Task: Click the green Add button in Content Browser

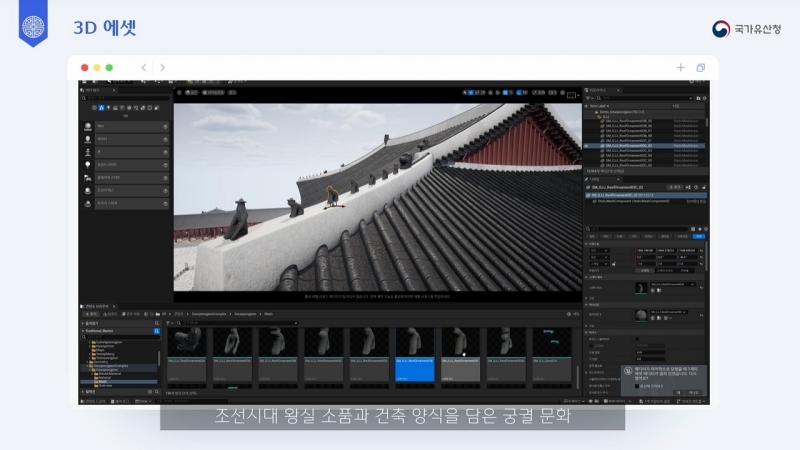Action: coord(92,314)
